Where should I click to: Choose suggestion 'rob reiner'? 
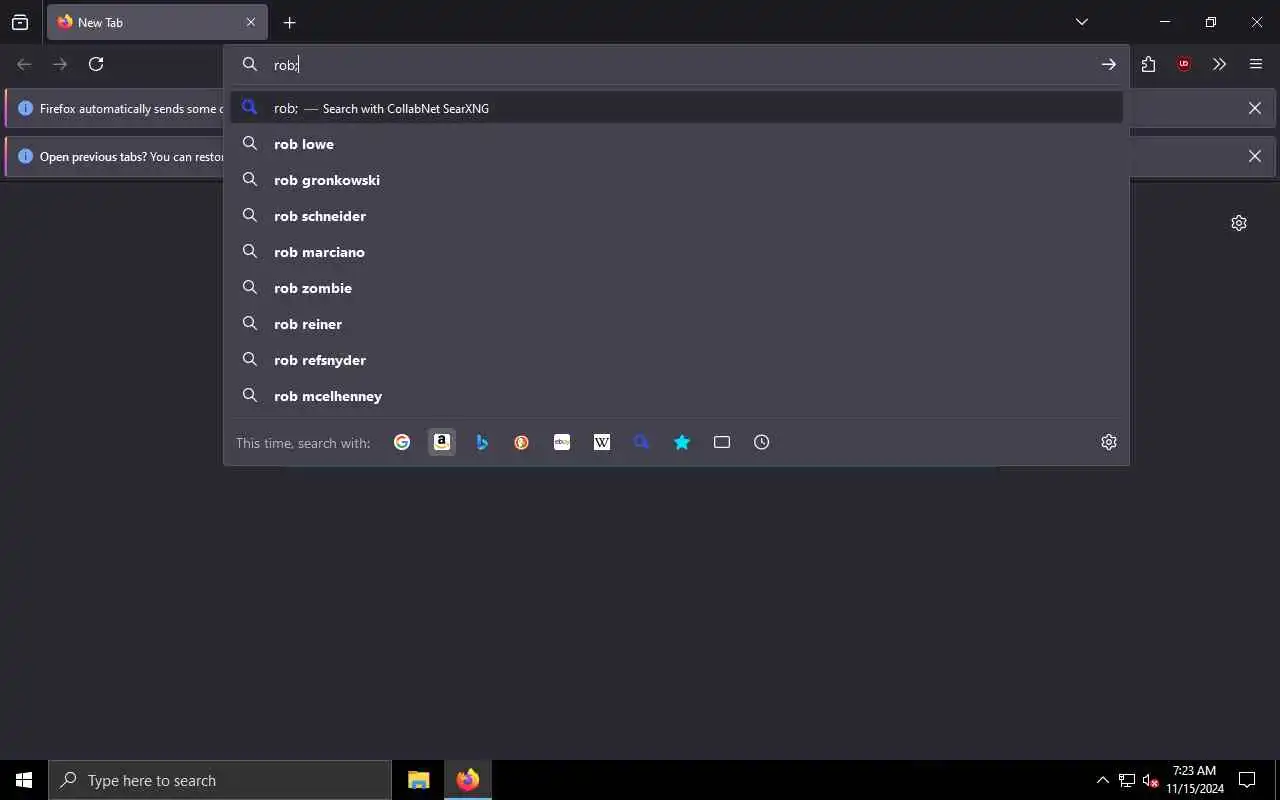click(x=676, y=324)
